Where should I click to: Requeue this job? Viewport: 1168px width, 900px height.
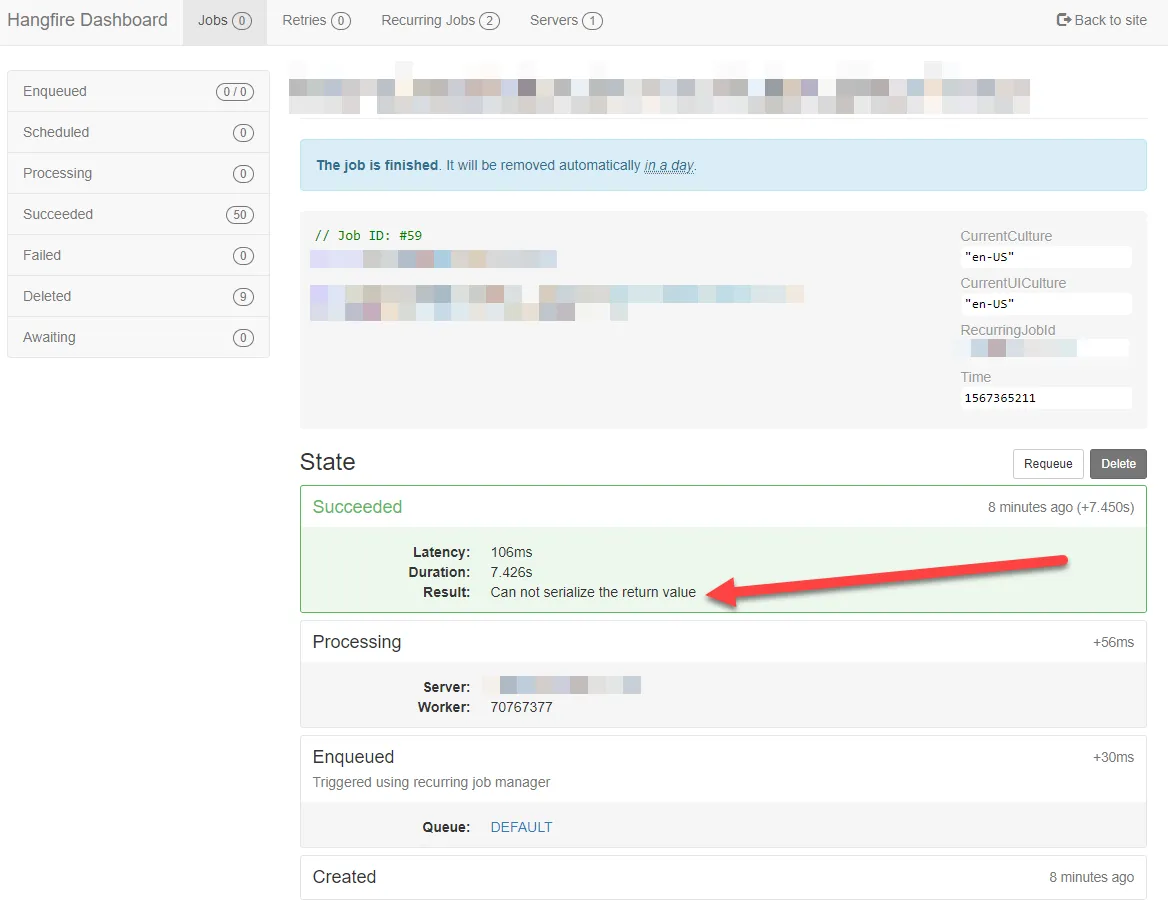(1048, 463)
